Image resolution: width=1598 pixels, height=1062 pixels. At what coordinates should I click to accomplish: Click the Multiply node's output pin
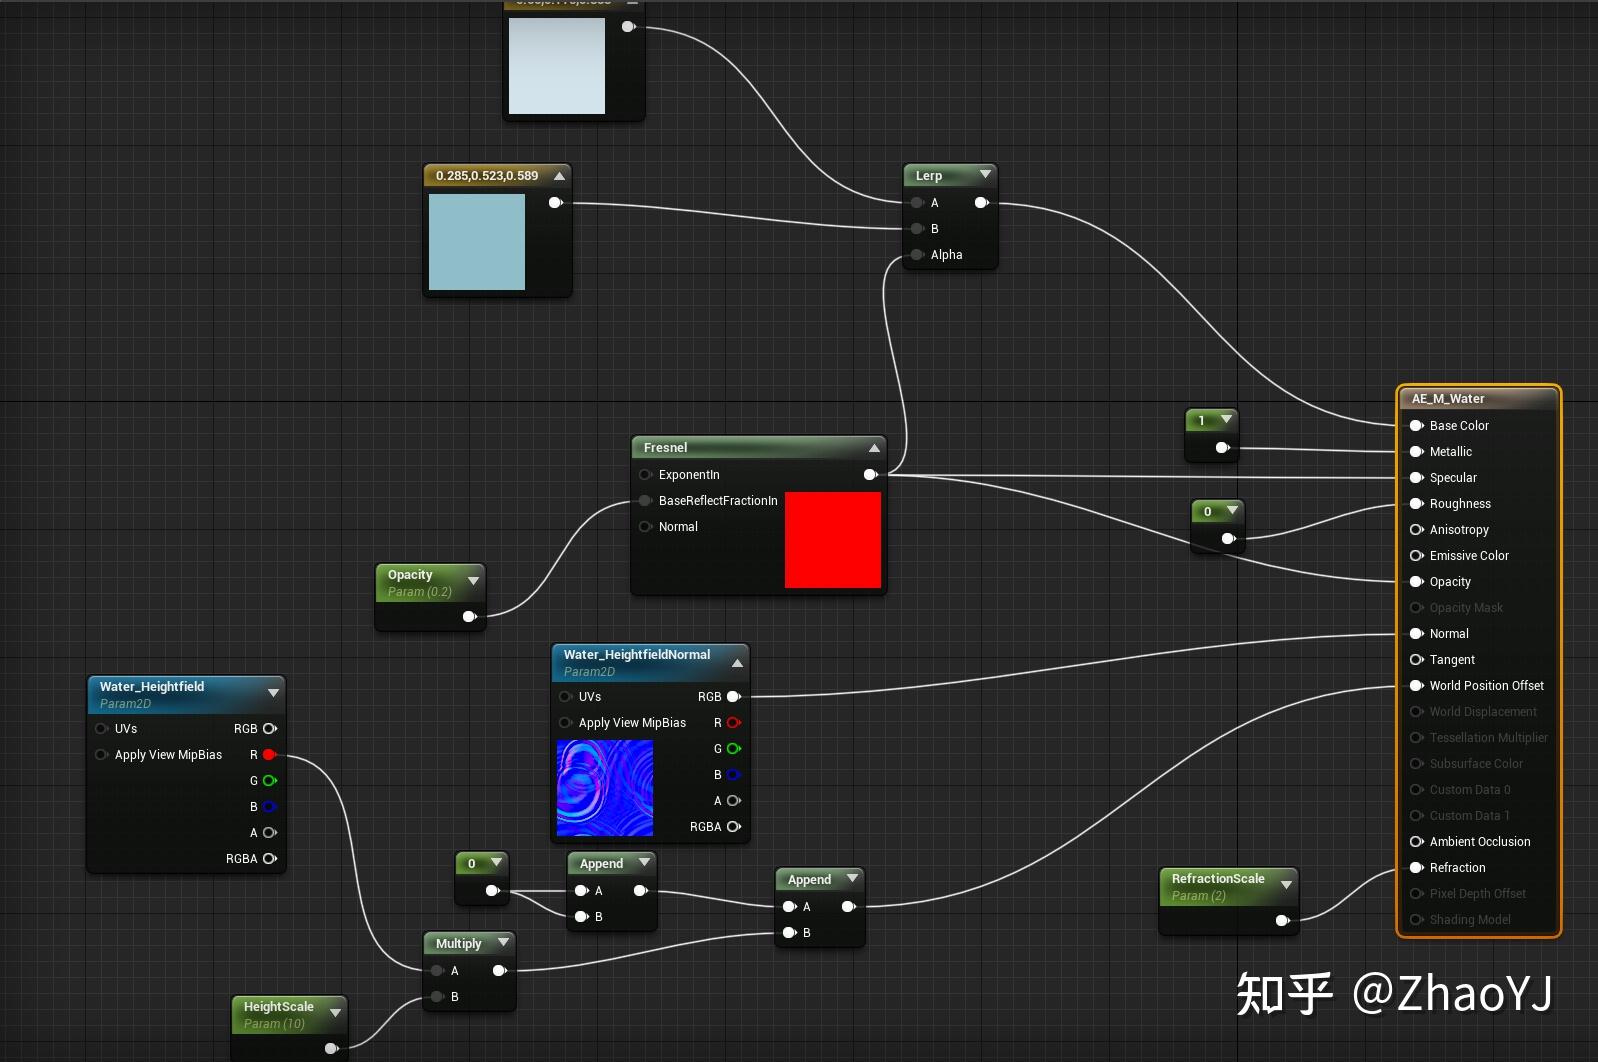click(500, 971)
